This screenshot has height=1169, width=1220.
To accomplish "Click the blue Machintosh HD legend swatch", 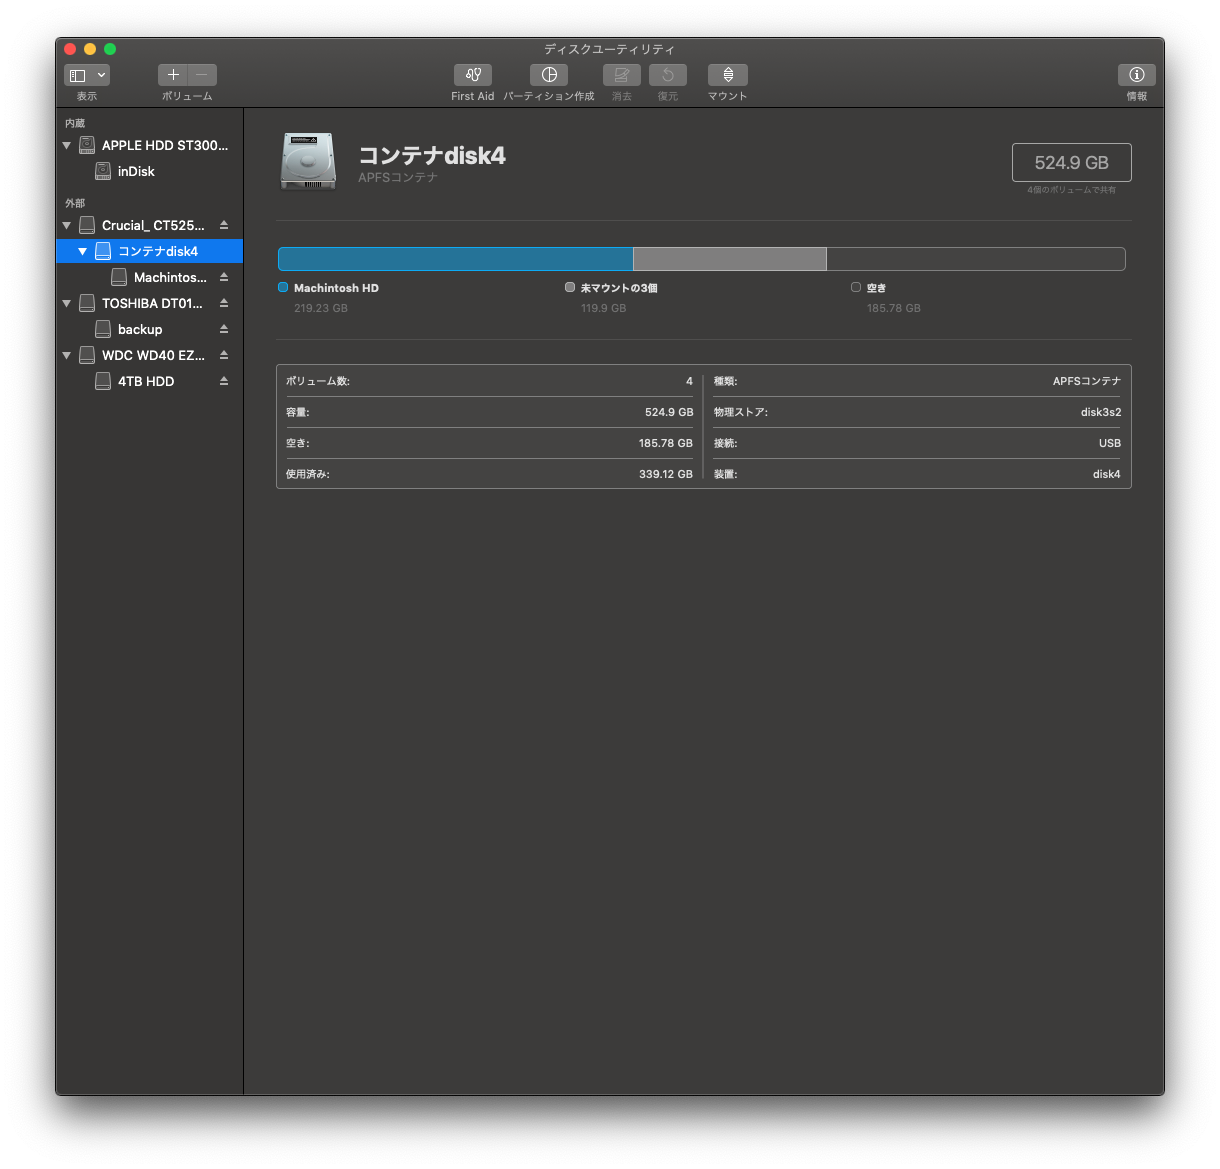I will (283, 287).
